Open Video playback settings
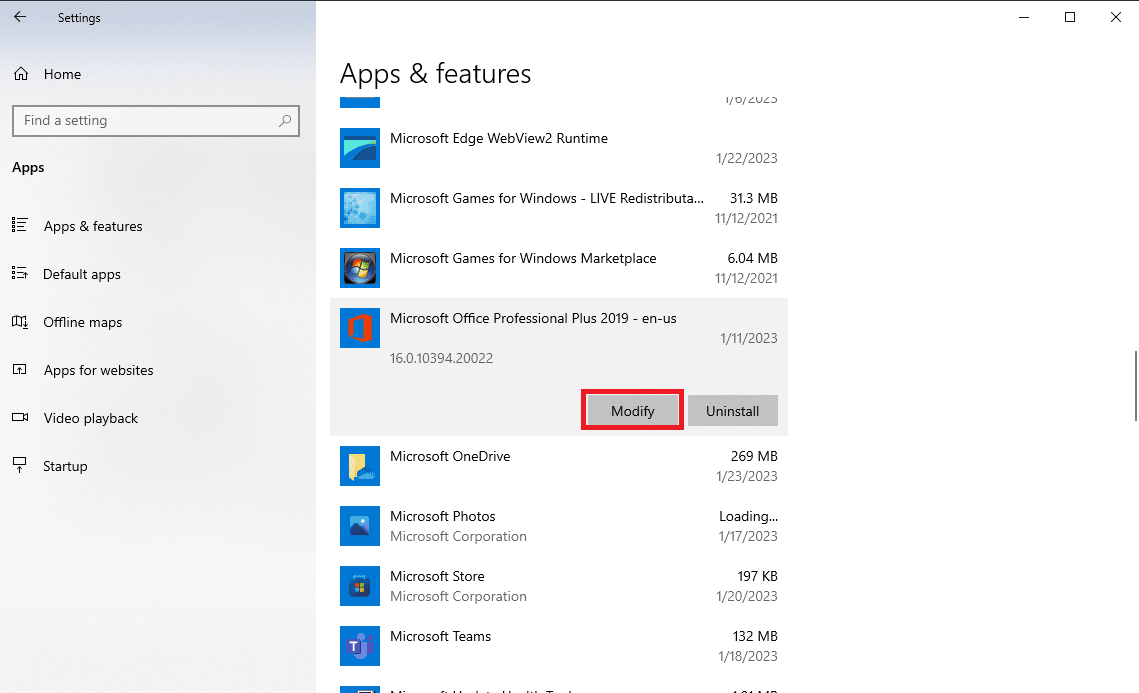1139x693 pixels. click(x=91, y=418)
